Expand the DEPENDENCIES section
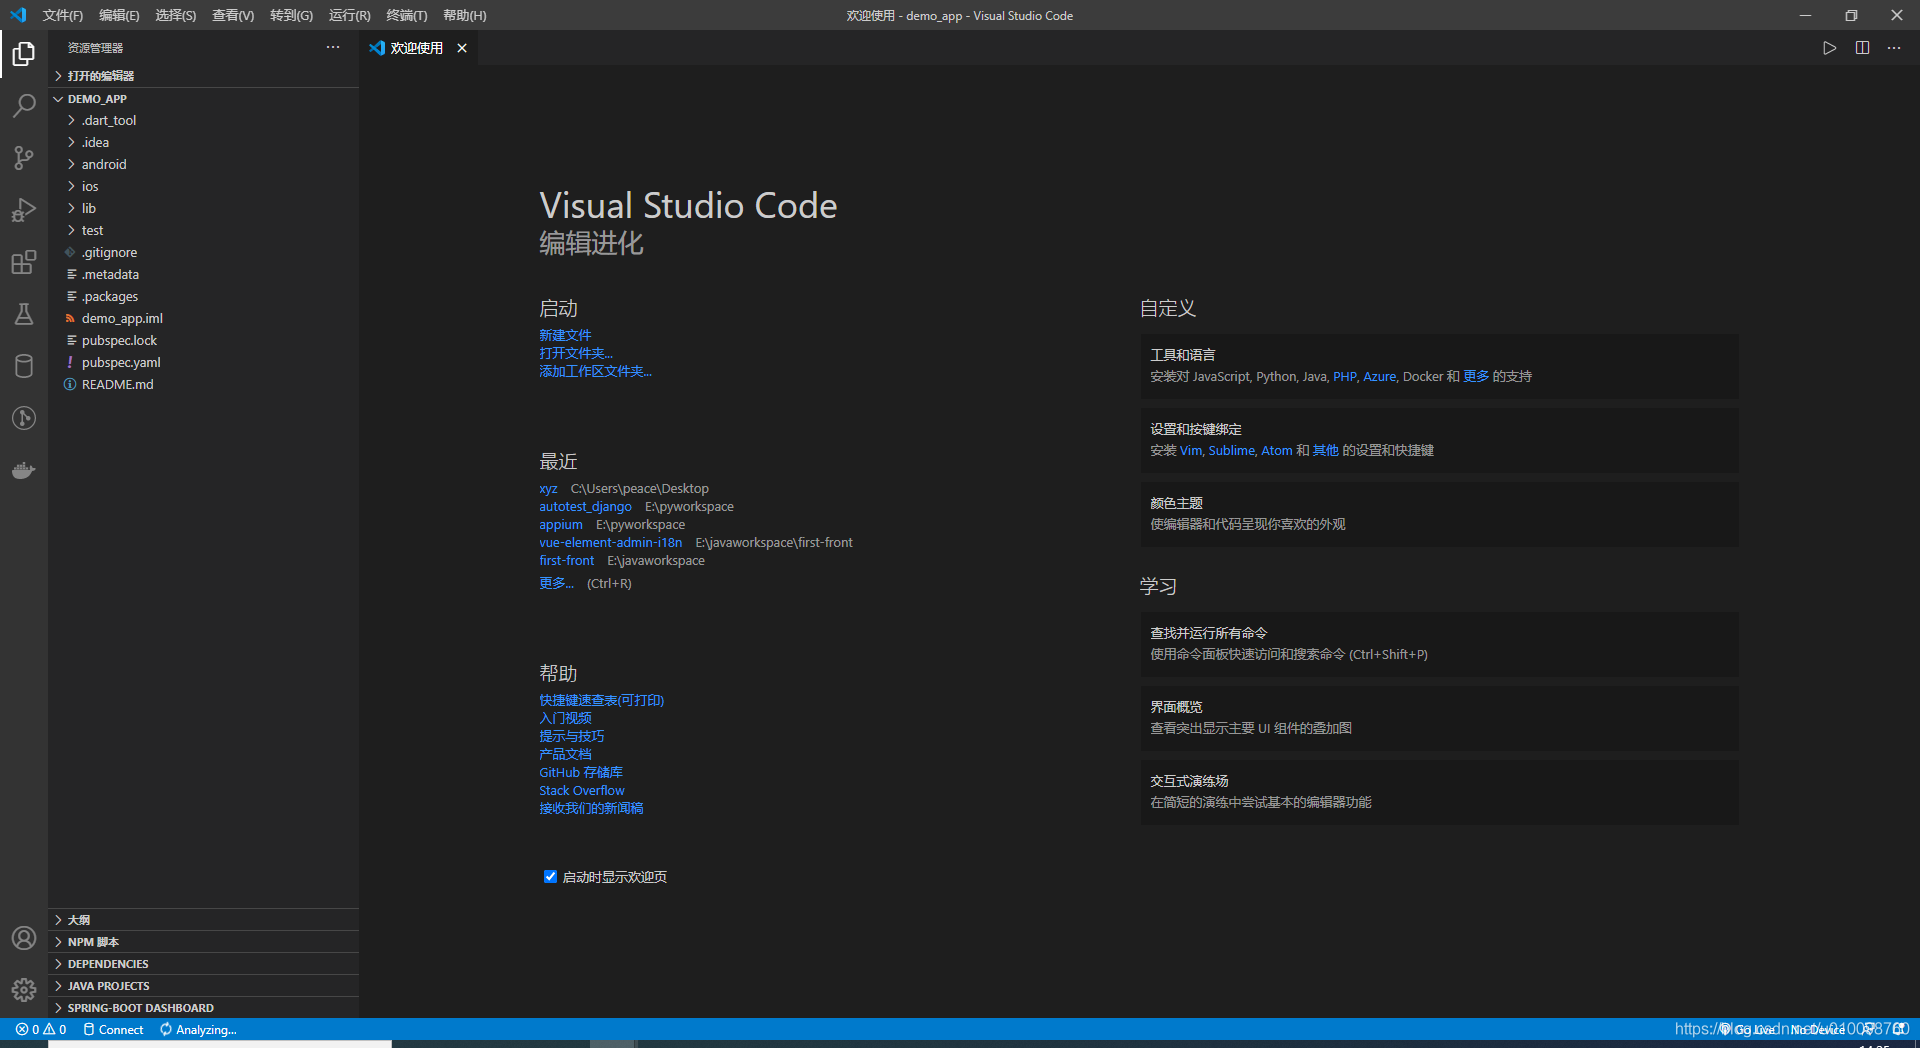The height and width of the screenshot is (1048, 1920). click(203, 964)
